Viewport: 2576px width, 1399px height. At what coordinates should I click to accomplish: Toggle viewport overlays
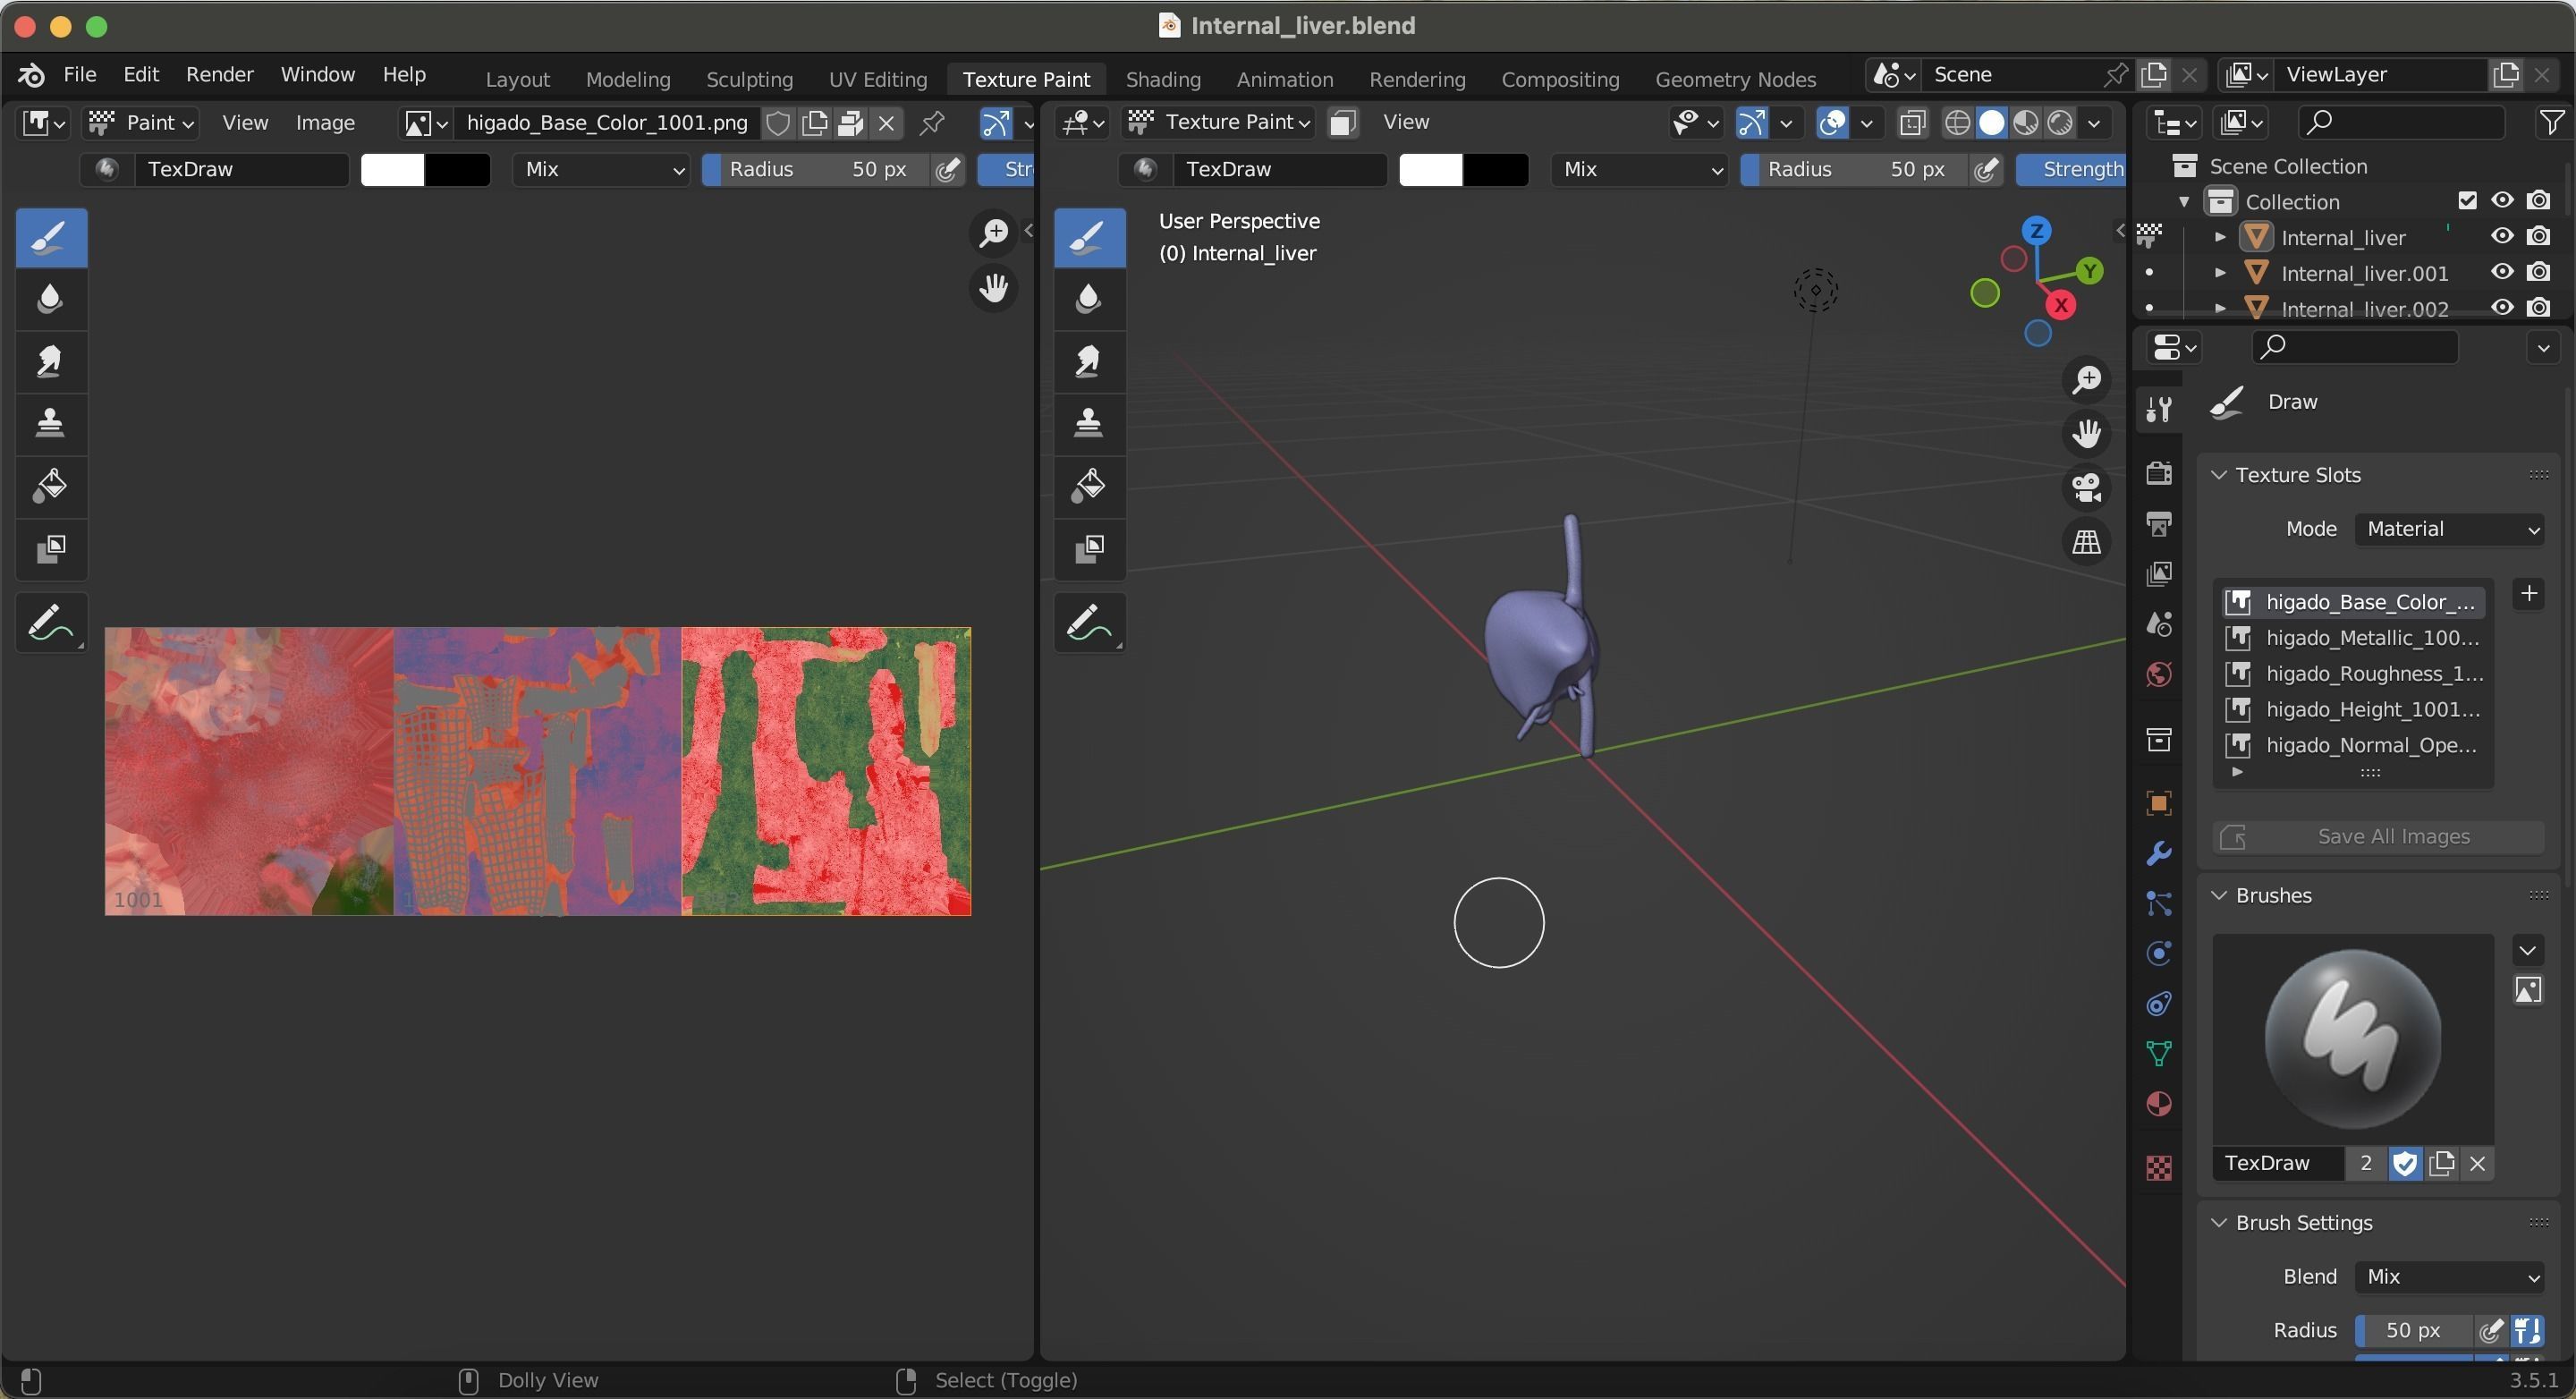tap(1832, 122)
